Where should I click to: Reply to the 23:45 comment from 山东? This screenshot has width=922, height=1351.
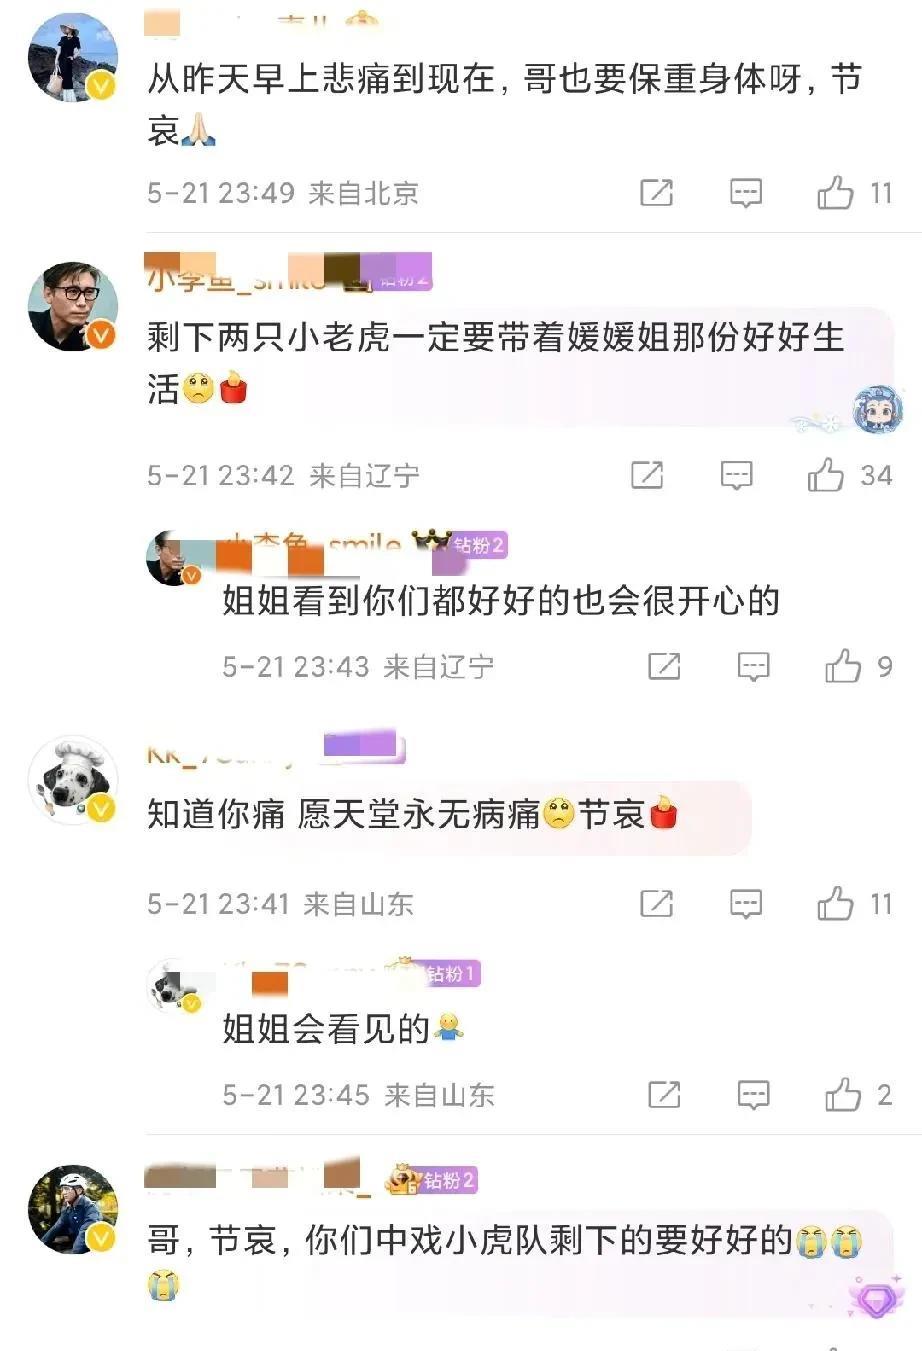tap(753, 1095)
